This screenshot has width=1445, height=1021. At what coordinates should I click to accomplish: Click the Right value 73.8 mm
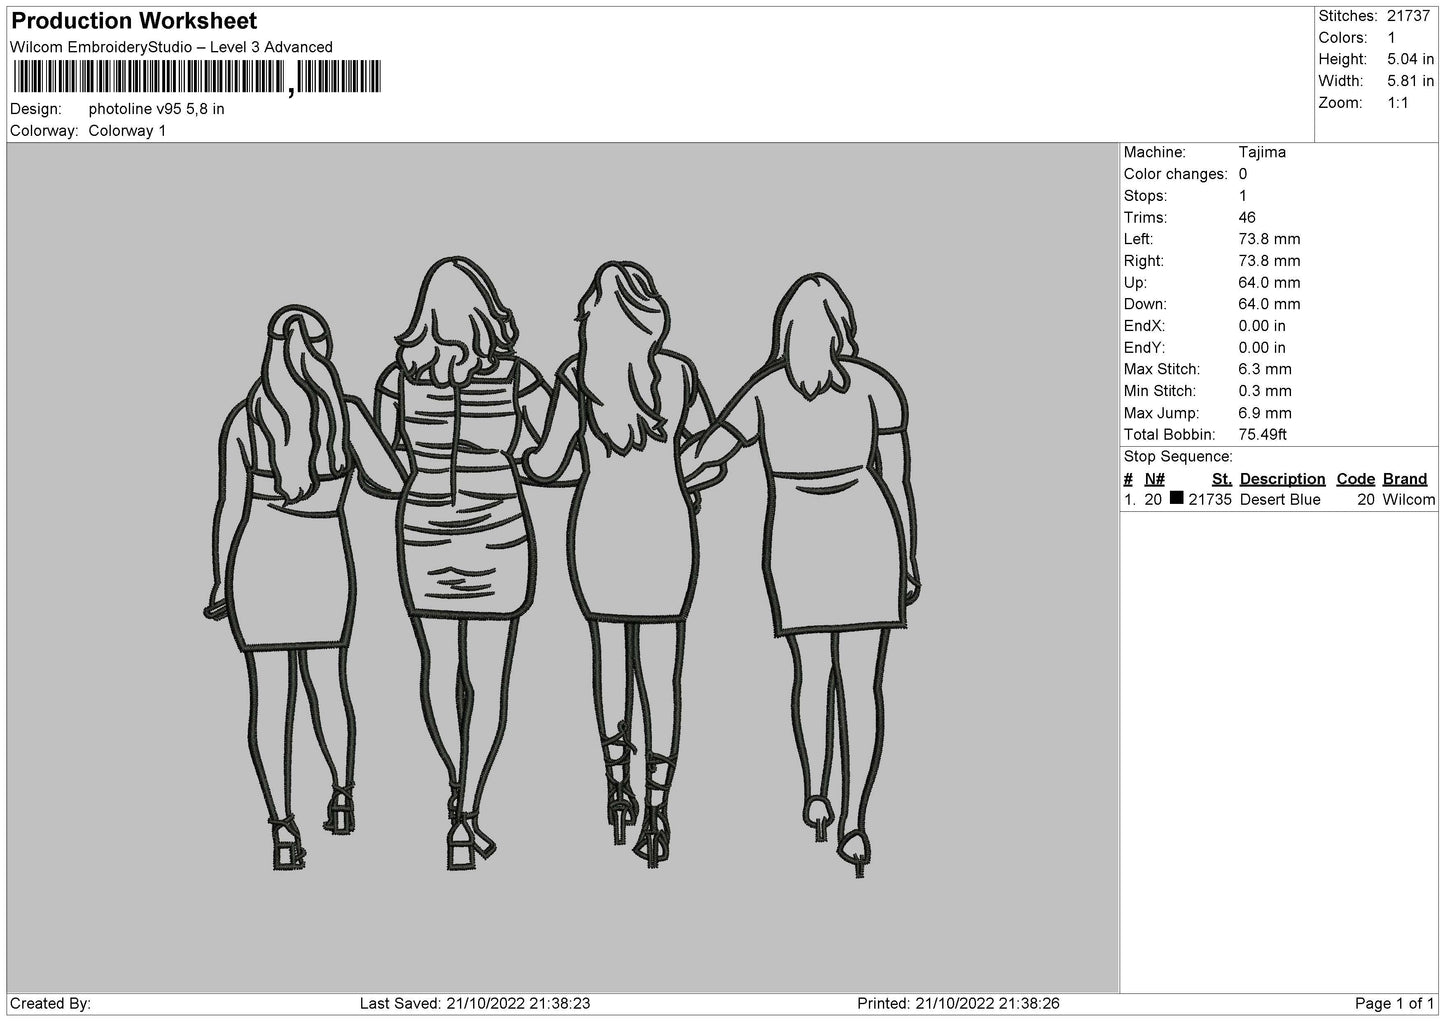[1269, 261]
